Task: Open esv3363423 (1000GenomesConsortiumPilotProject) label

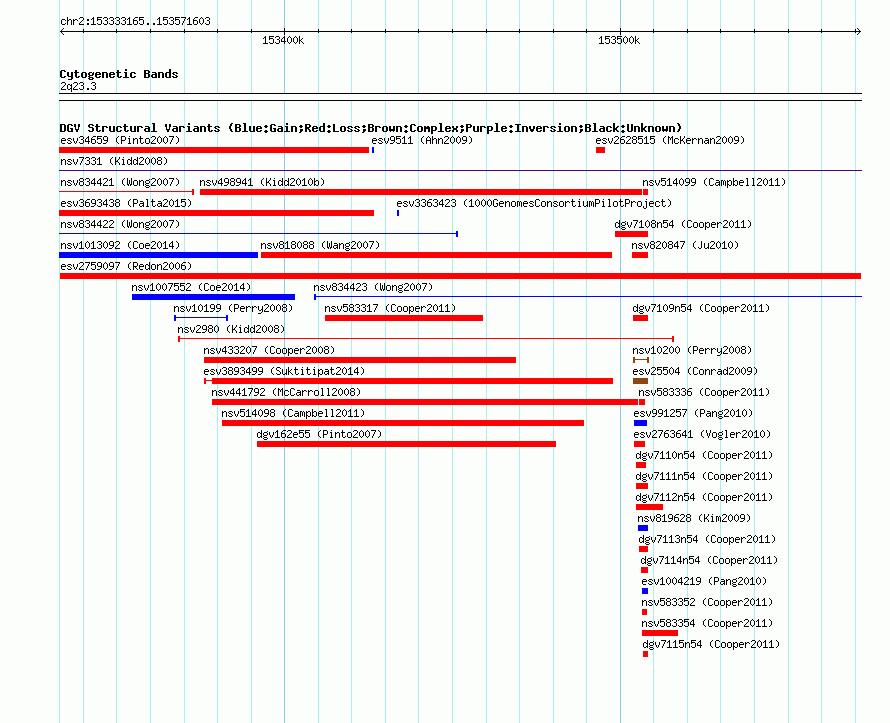Action: pyautogui.click(x=534, y=203)
